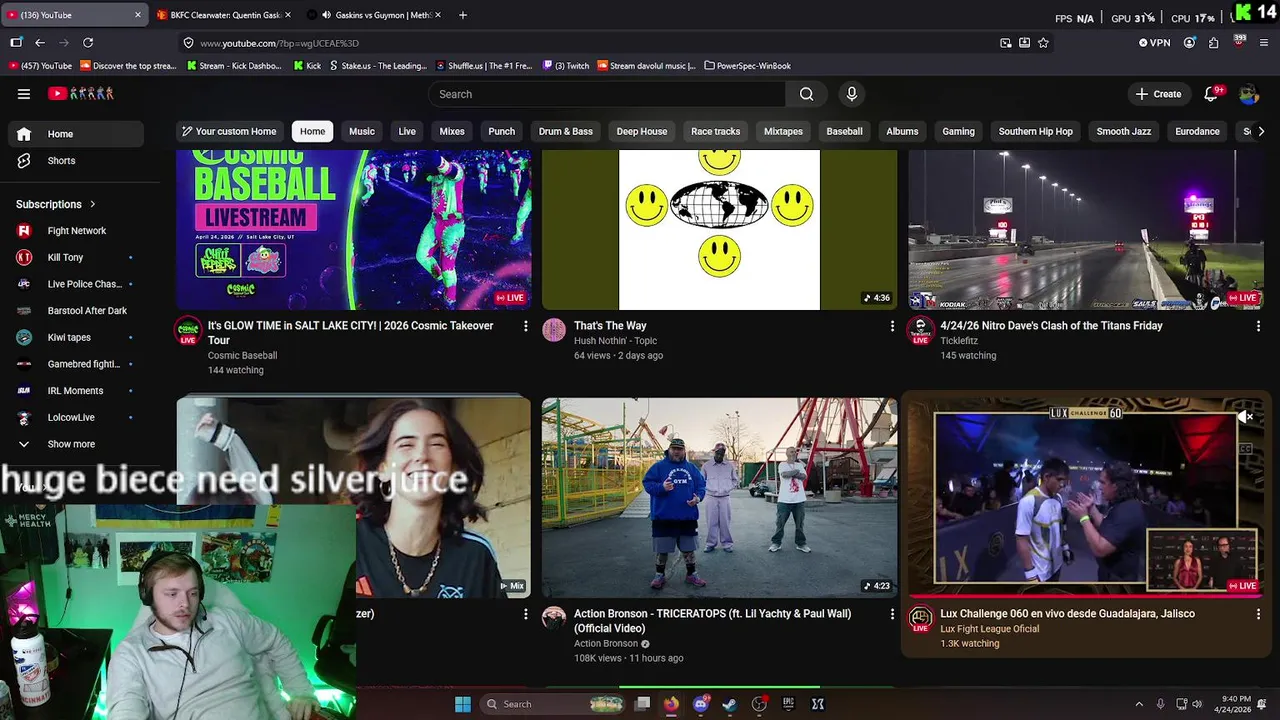
Task: Click in the YouTube search field
Action: pos(607,94)
